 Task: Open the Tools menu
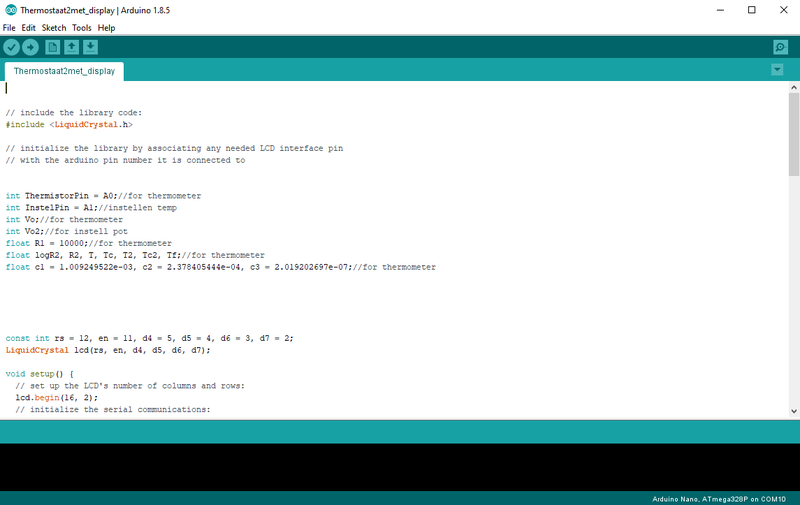[82, 28]
